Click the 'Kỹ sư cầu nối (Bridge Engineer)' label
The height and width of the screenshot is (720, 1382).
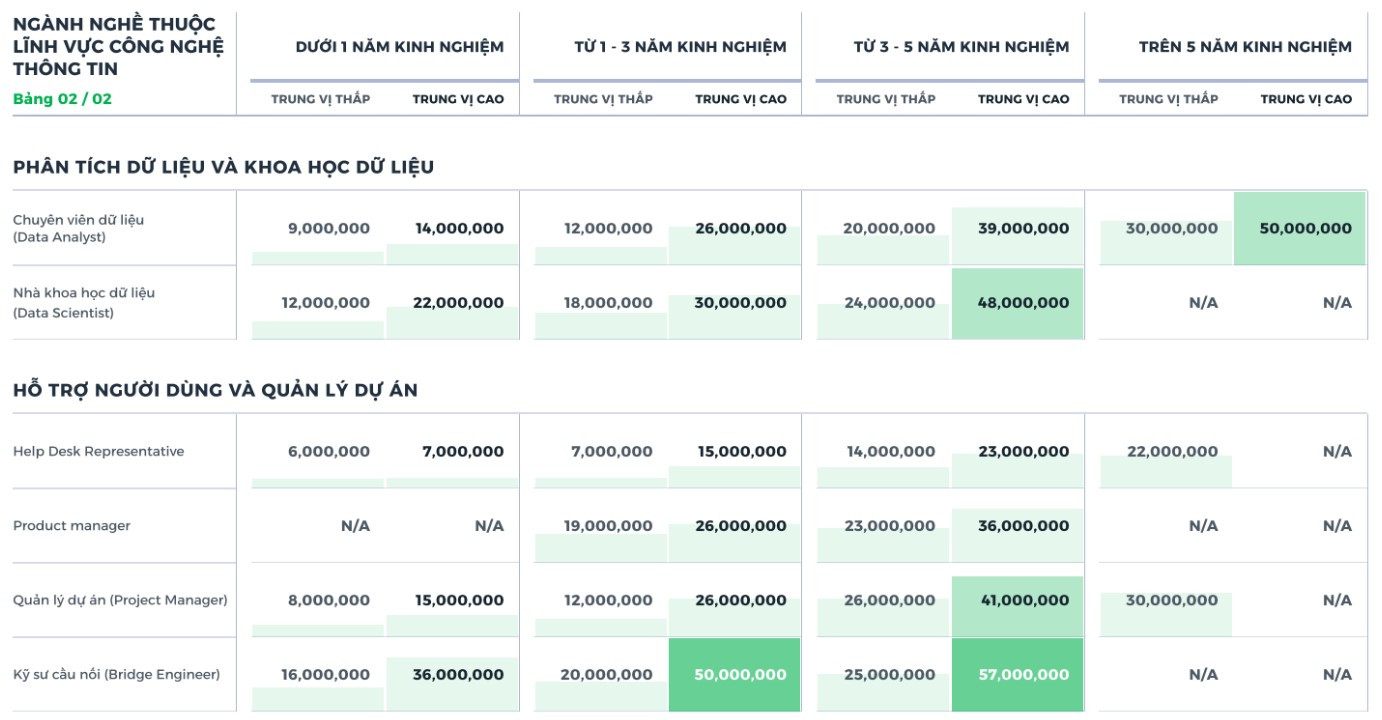coord(116,674)
